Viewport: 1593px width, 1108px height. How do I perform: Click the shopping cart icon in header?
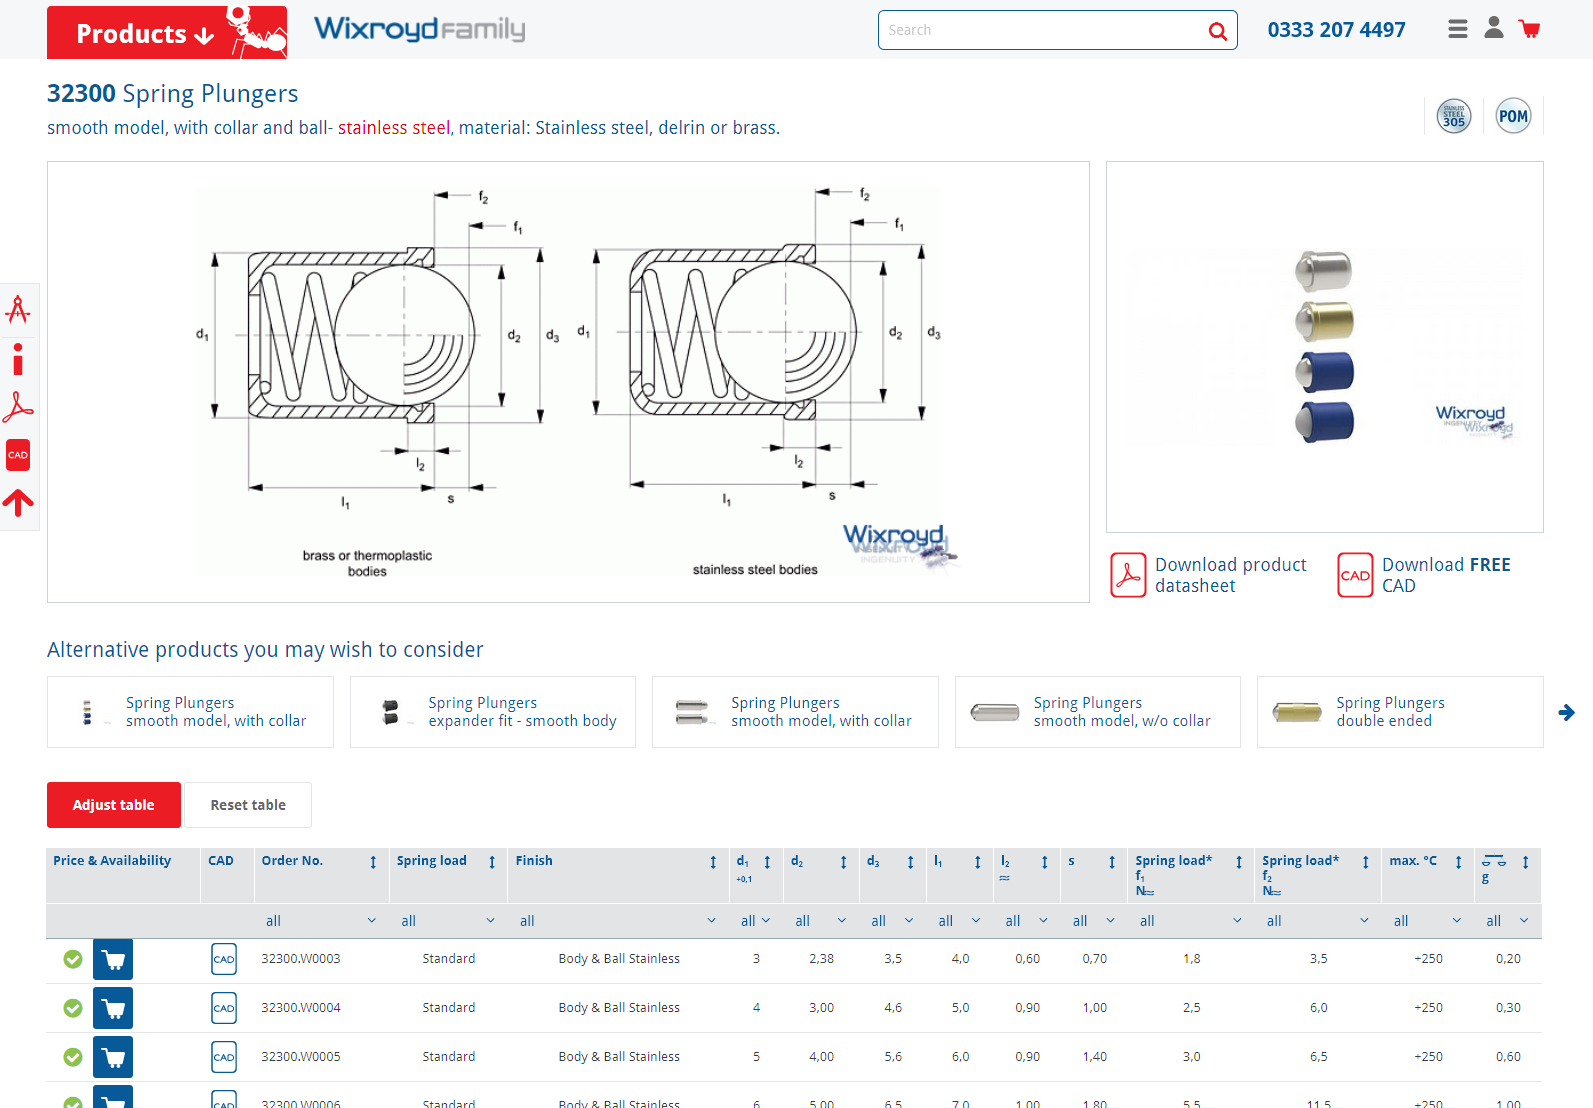click(x=1529, y=29)
